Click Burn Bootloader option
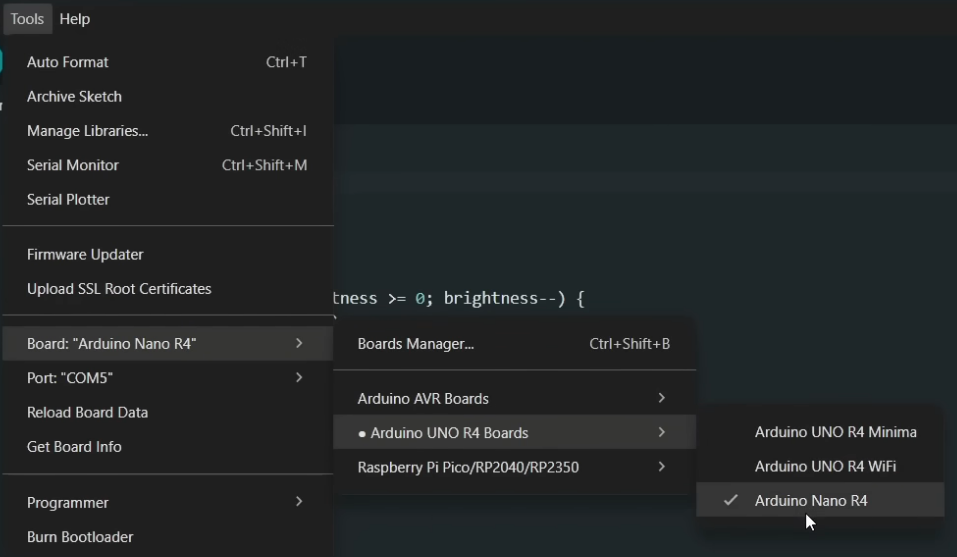Viewport: 957px width, 557px height. 80,537
